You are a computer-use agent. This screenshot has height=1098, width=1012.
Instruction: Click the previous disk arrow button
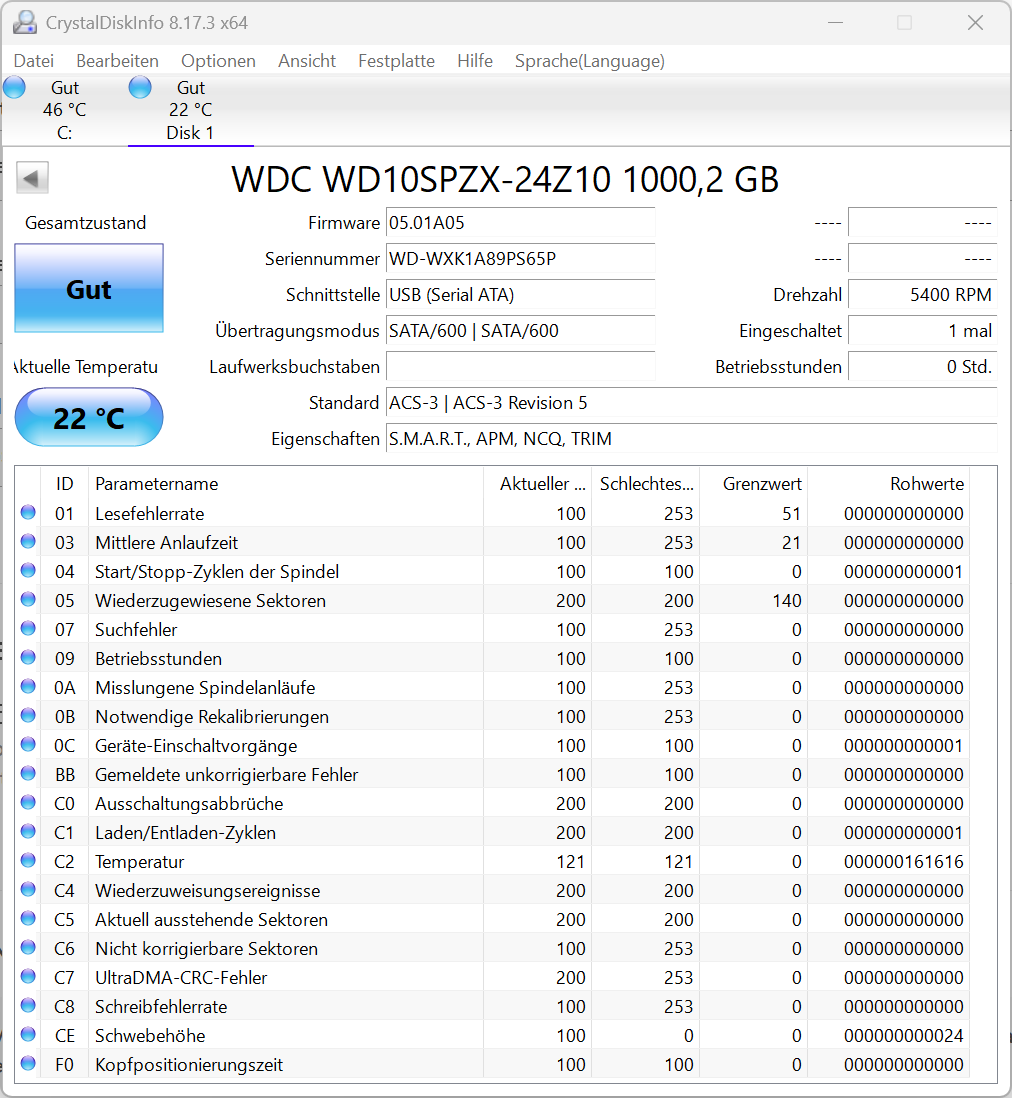point(32,178)
